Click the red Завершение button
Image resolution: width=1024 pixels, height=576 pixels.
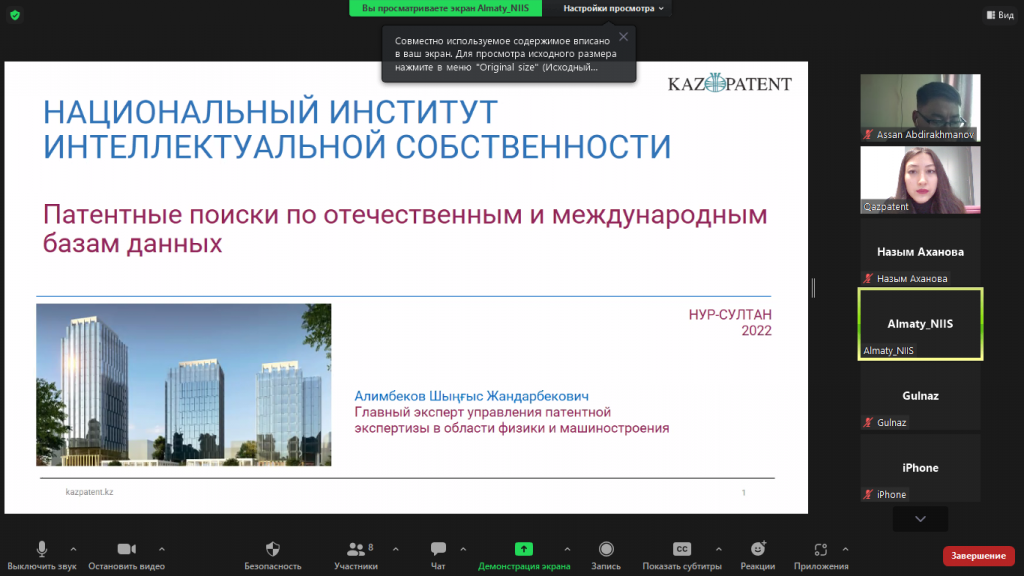pos(978,555)
